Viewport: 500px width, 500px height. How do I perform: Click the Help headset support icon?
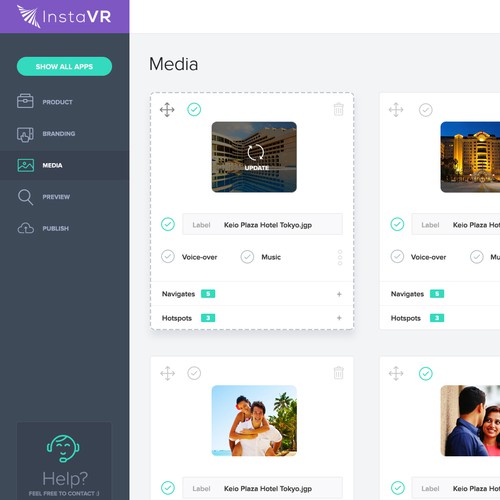click(x=63, y=448)
